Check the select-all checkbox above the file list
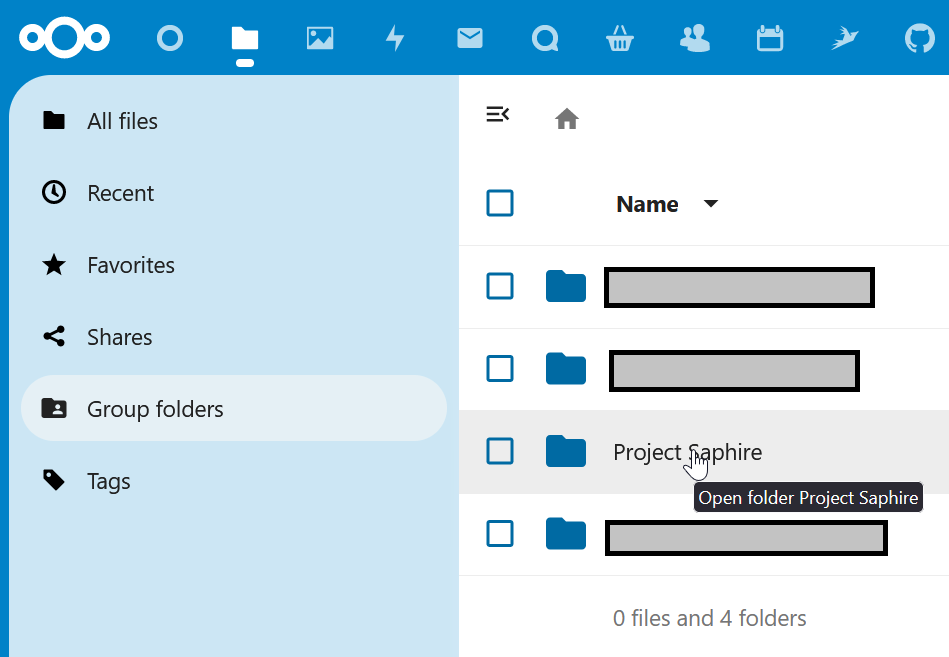Viewport: 949px width, 657px height. [500, 203]
